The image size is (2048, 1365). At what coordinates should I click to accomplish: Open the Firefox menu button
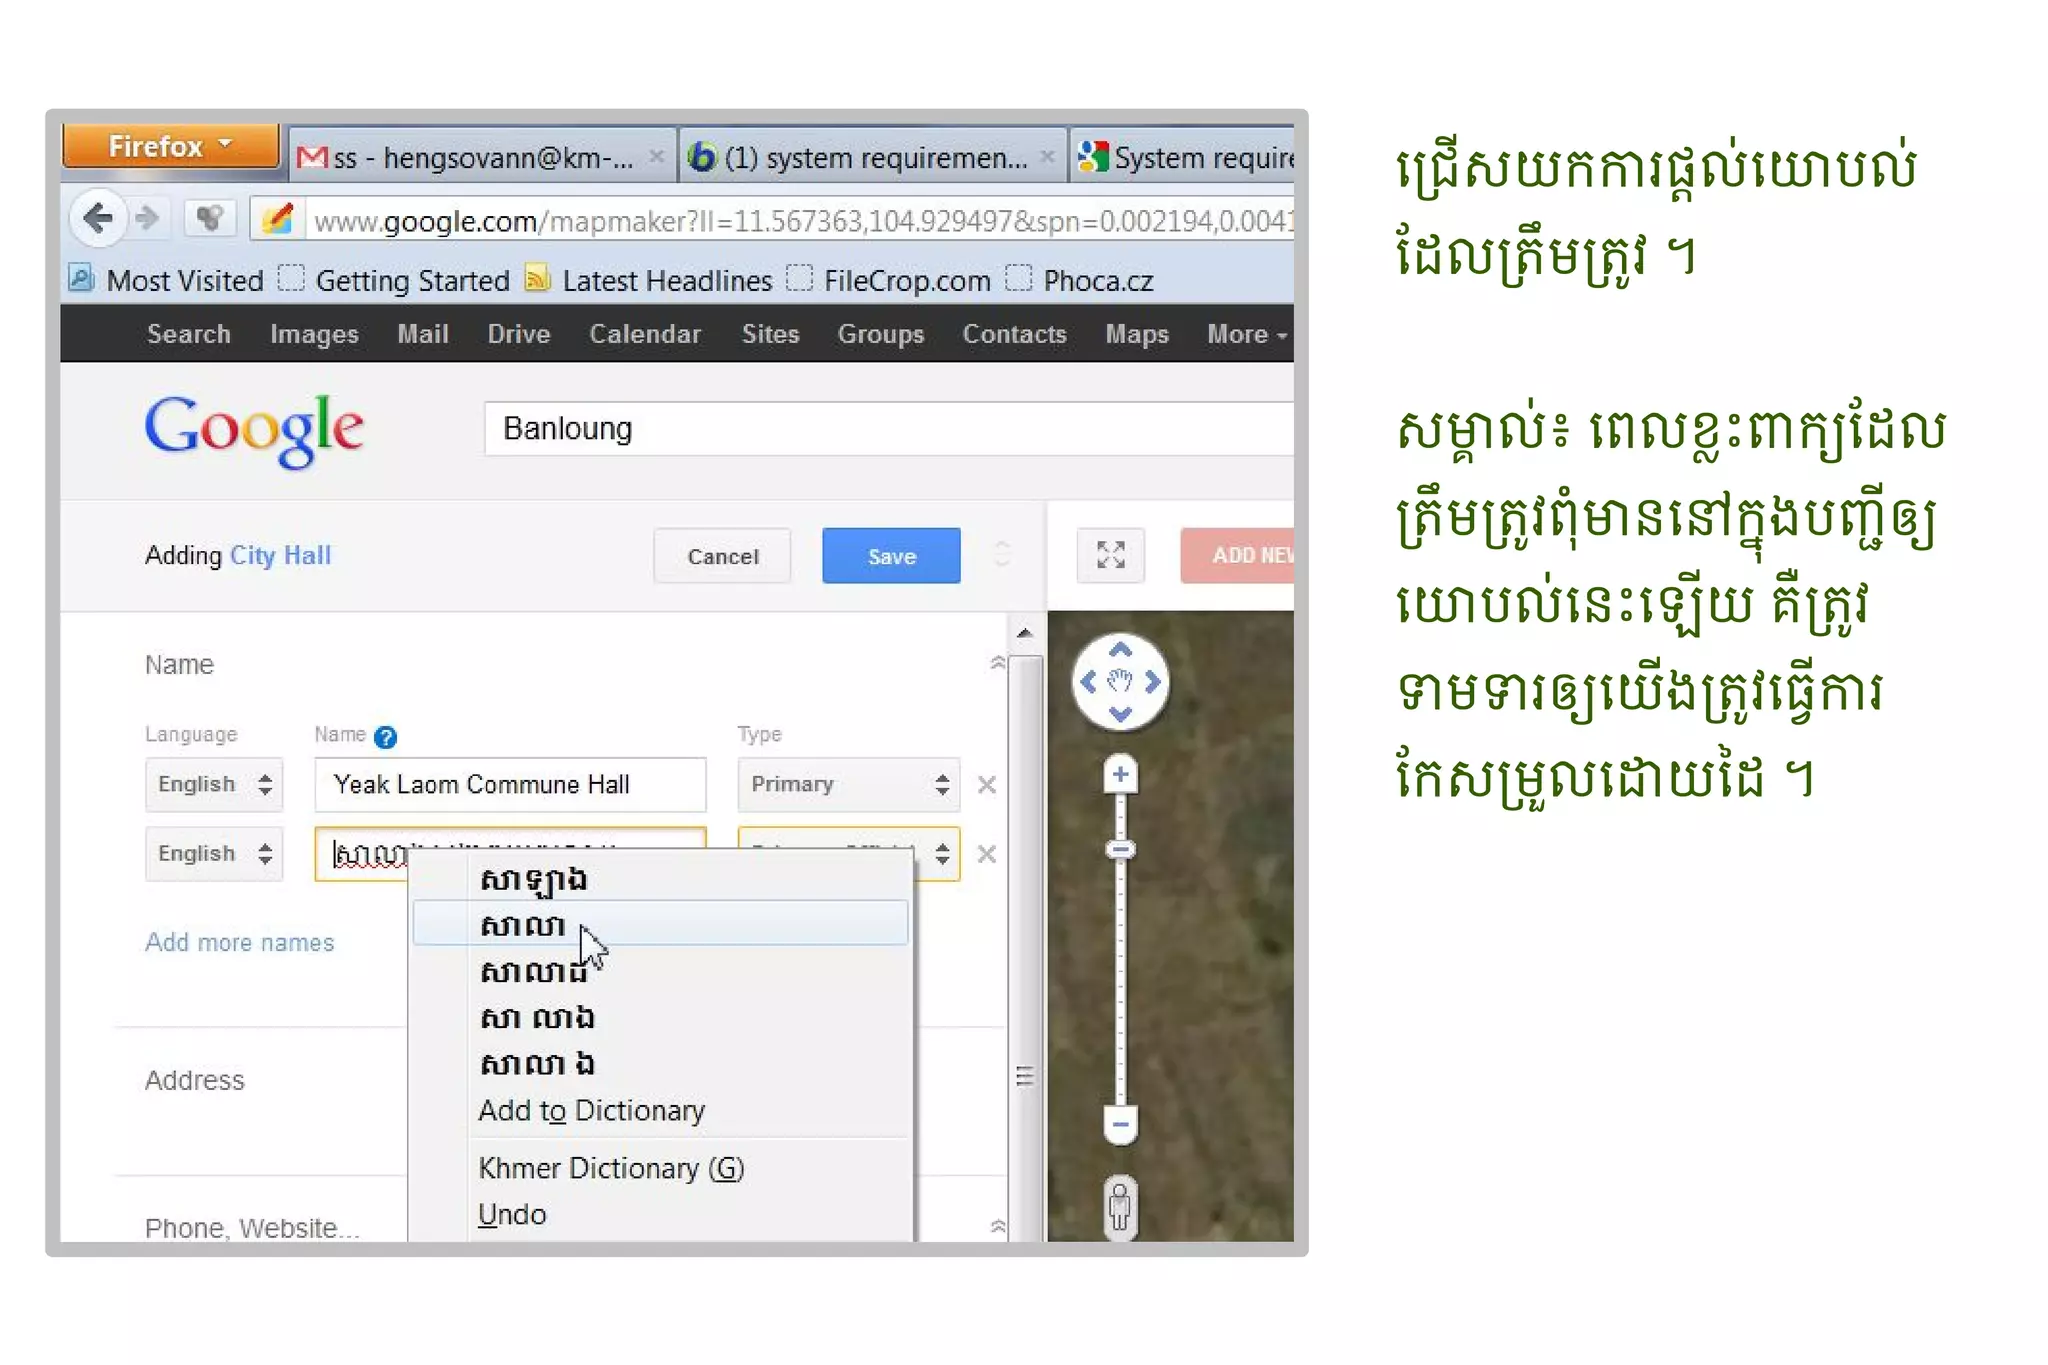(170, 146)
